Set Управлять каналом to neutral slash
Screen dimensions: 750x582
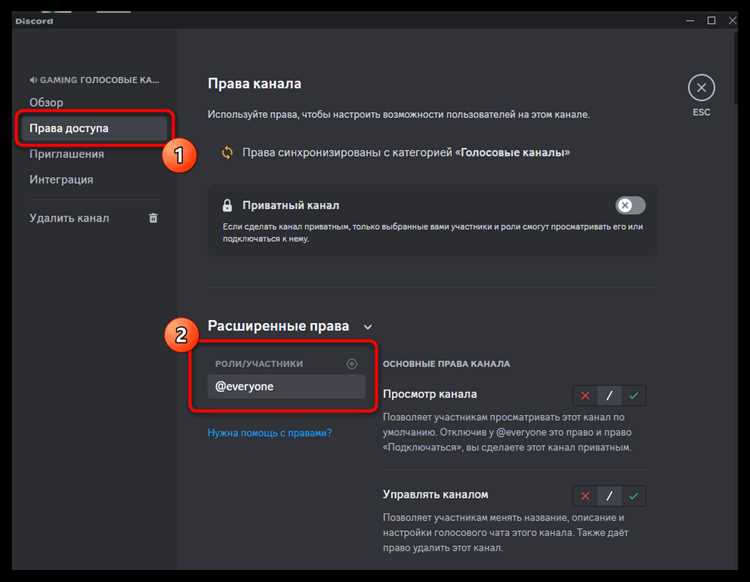[x=609, y=496]
